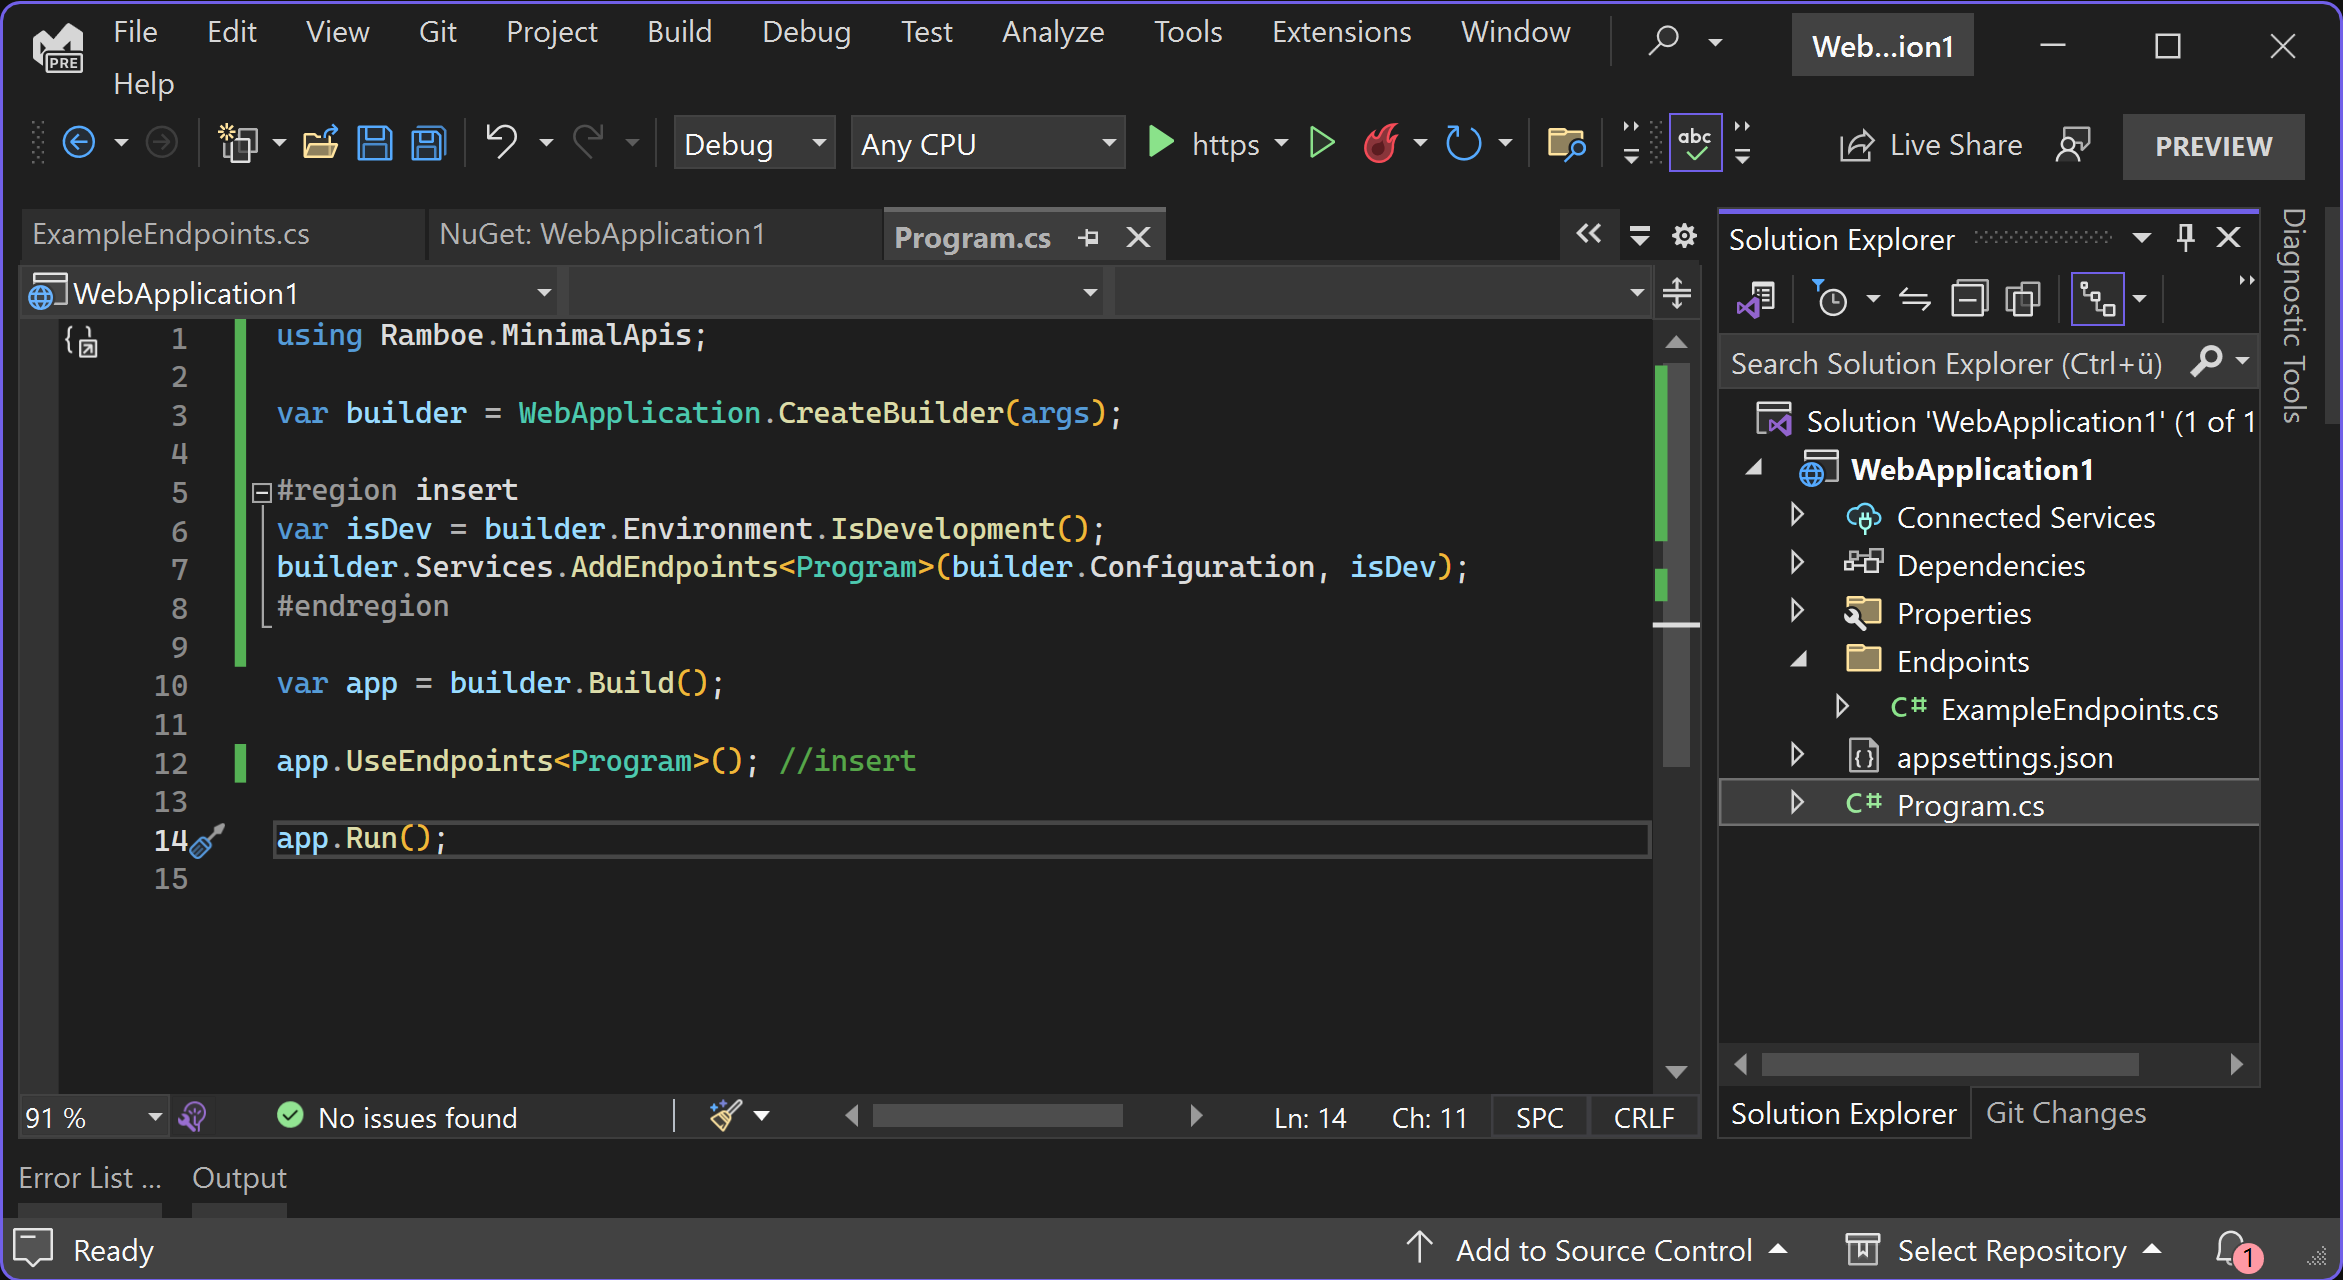Expand the Dependencies tree node
The height and width of the screenshot is (1280, 2343).
pos(1797,564)
